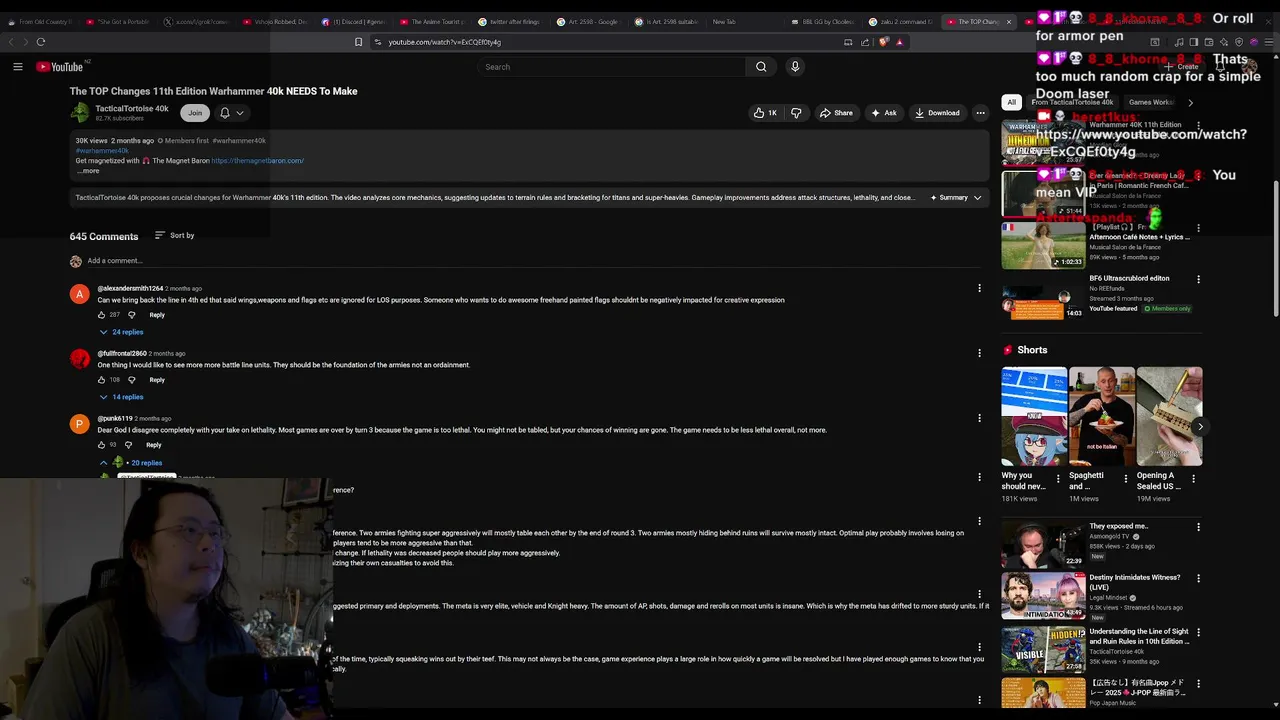Select the All filter chip
The height and width of the screenshot is (720, 1280).
1012,102
